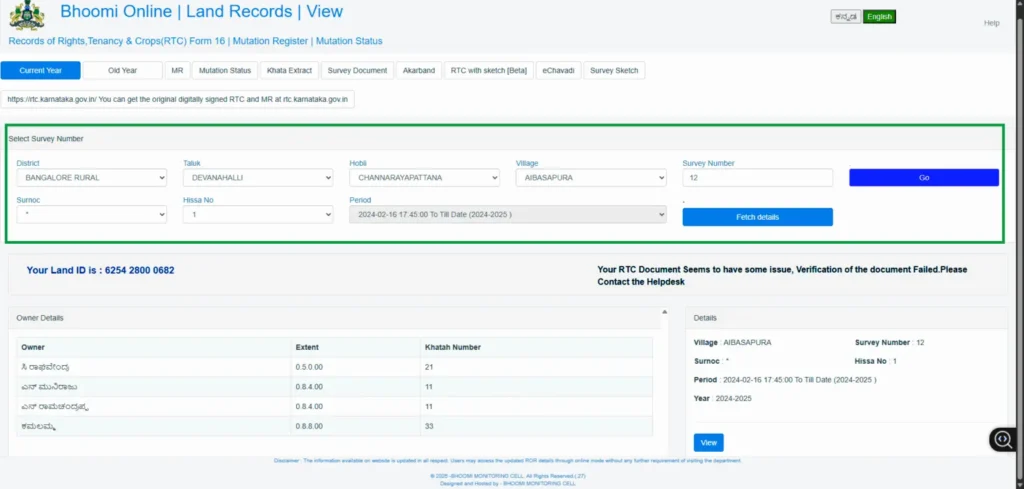This screenshot has height=489, width=1024.
Task: Expand the Taluk dropdown showing DEVANAHALLI
Action: pos(258,178)
